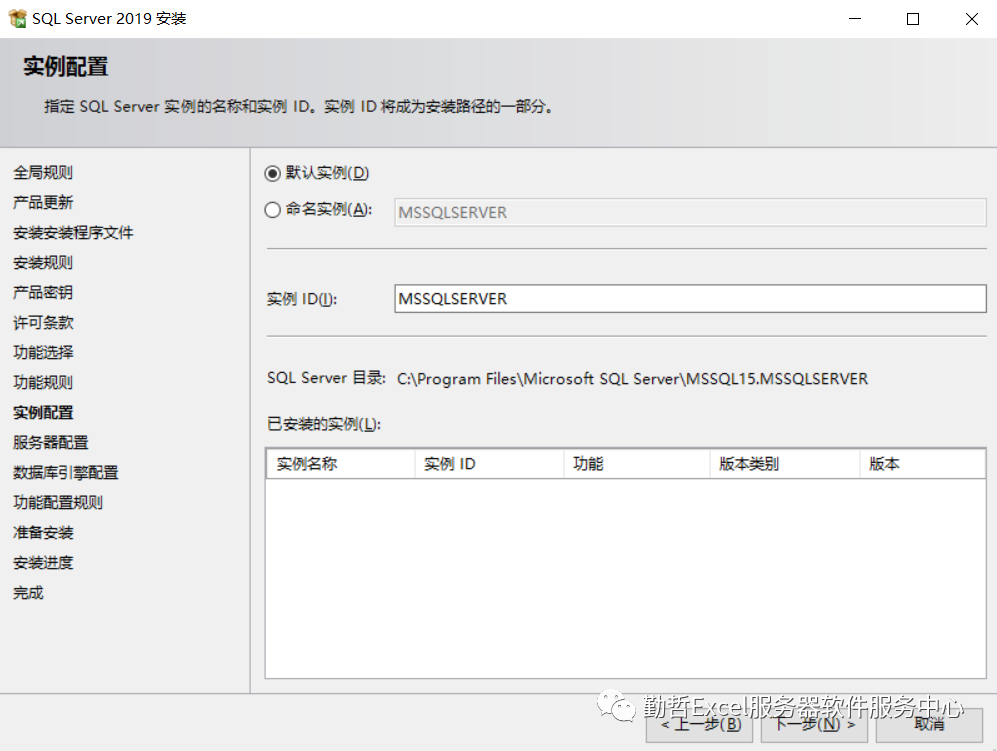
Task: Open the 安装安装程序文件 step
Action: click(x=73, y=233)
